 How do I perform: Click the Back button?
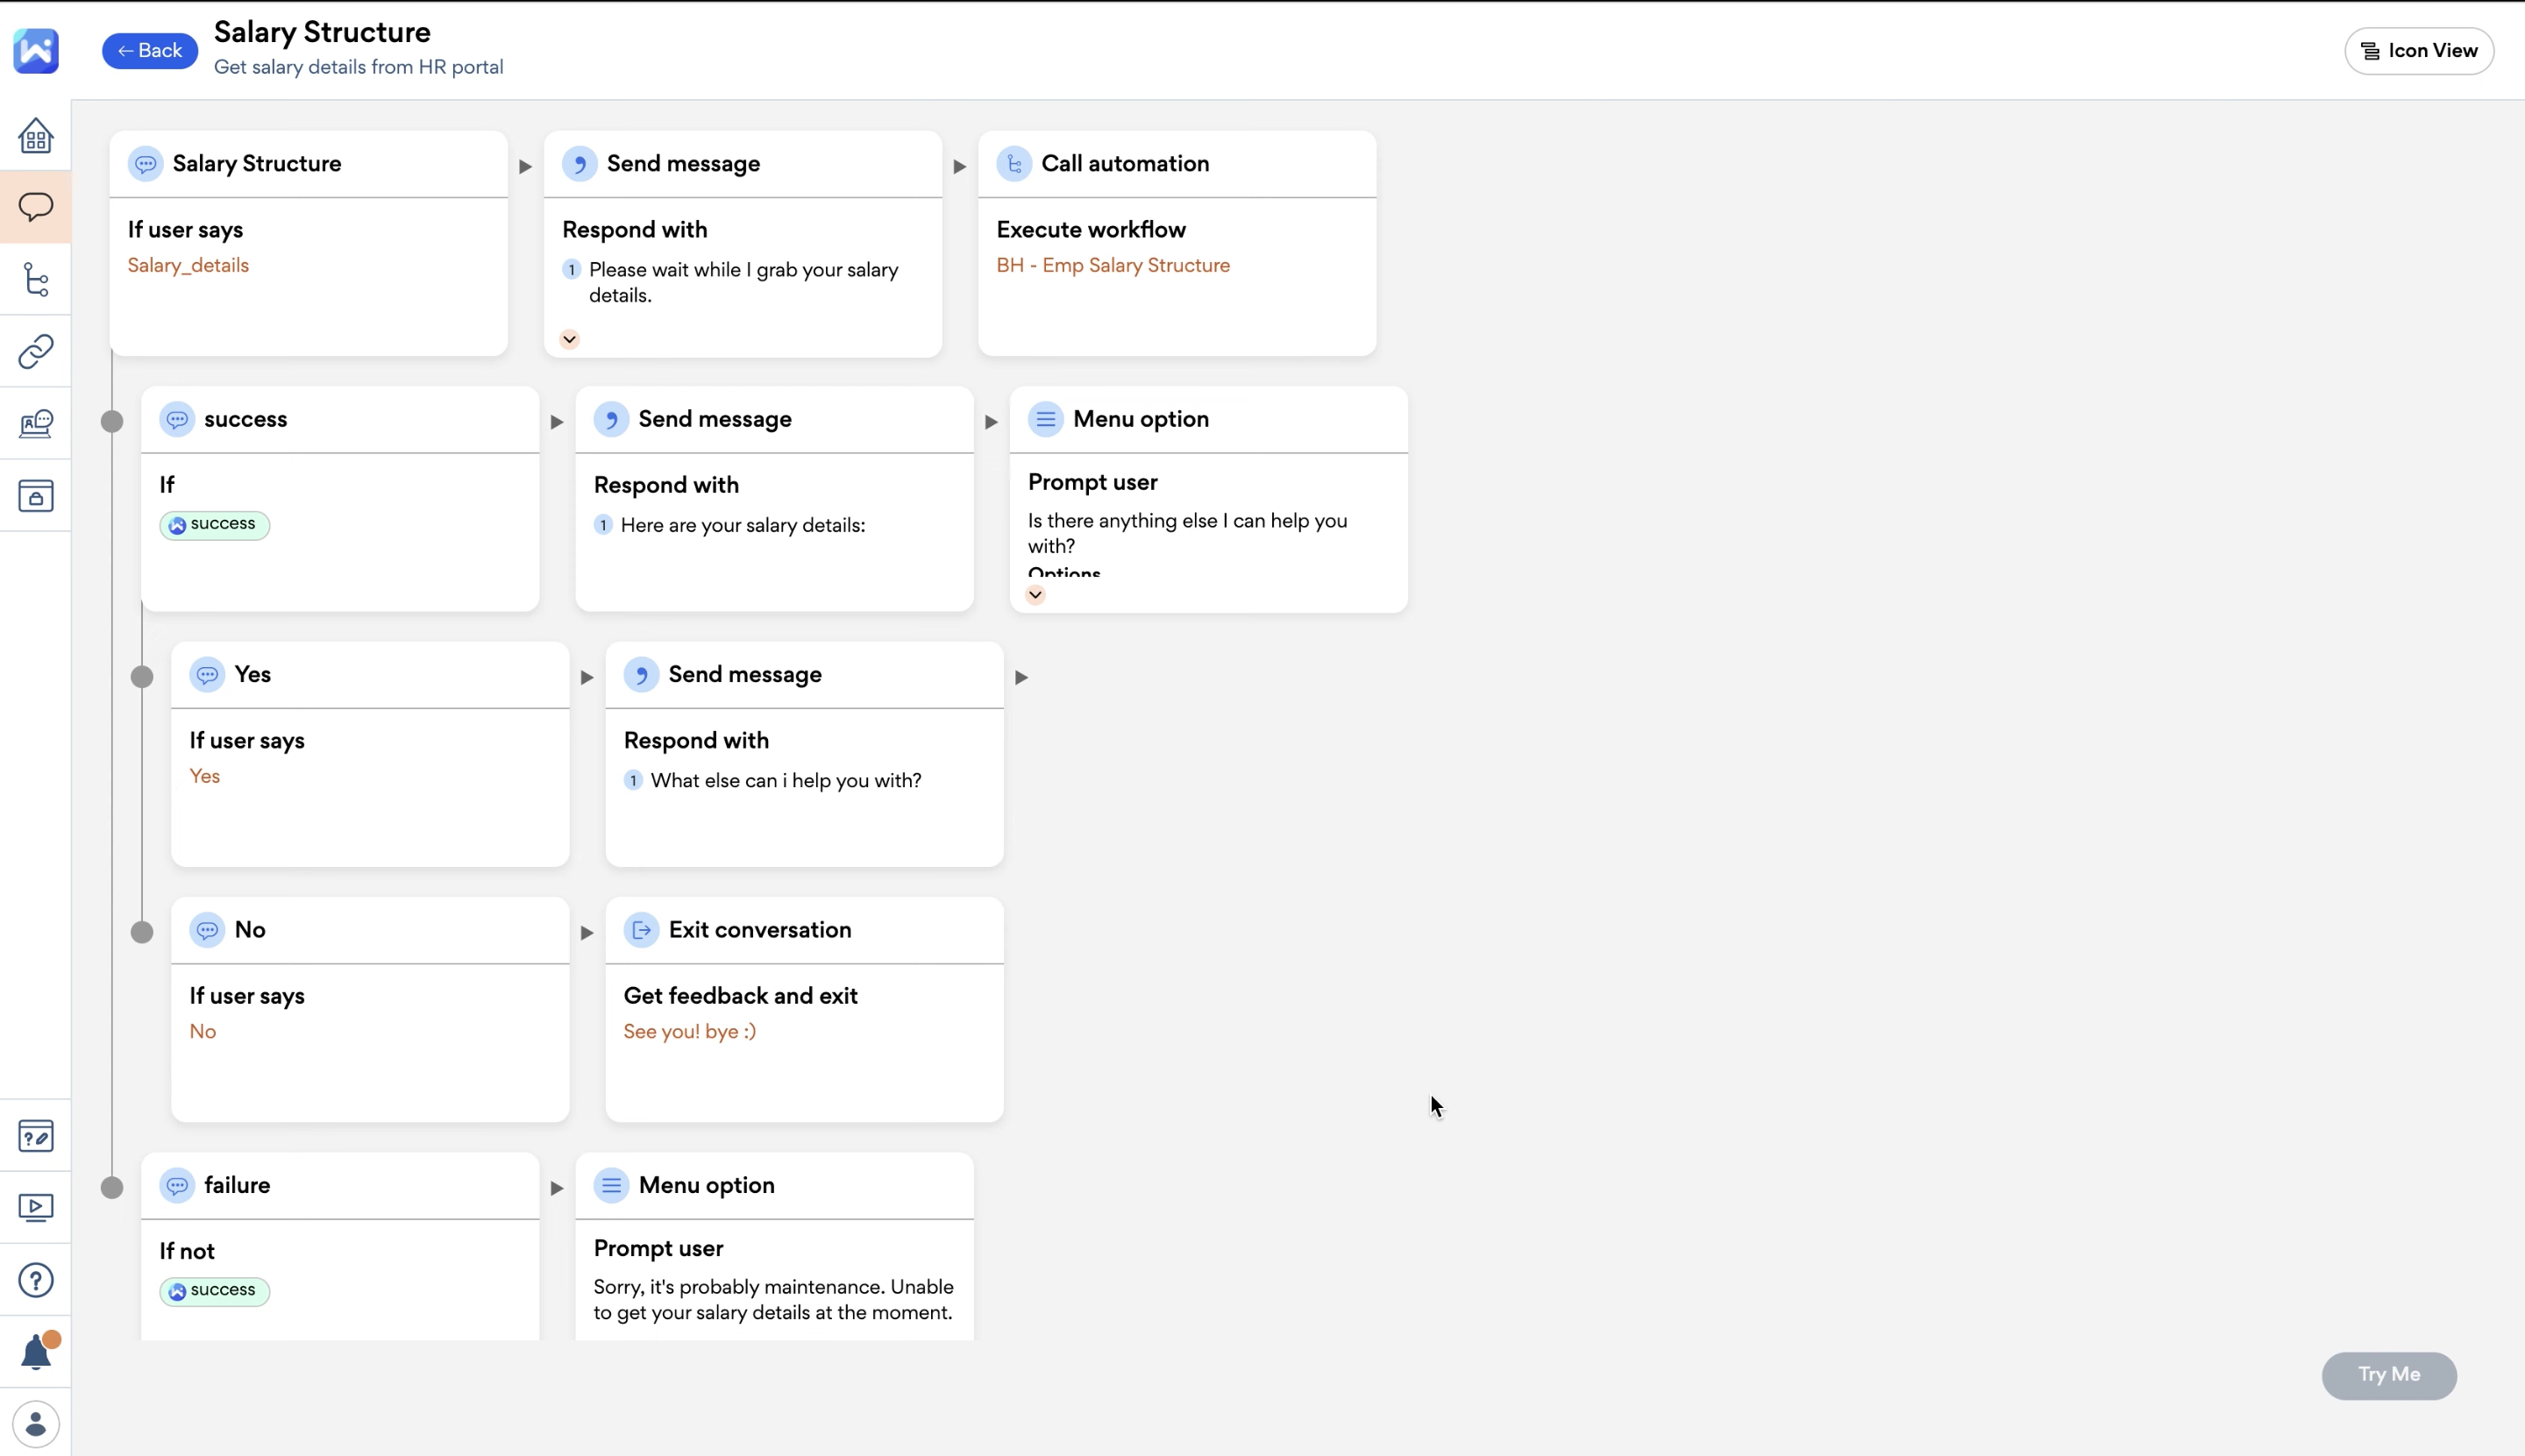tap(150, 51)
